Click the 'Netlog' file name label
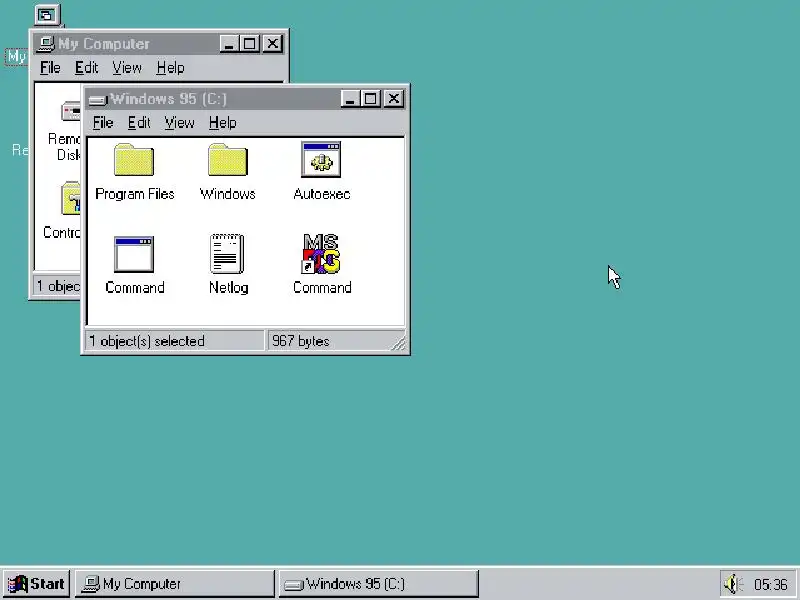 pos(229,288)
